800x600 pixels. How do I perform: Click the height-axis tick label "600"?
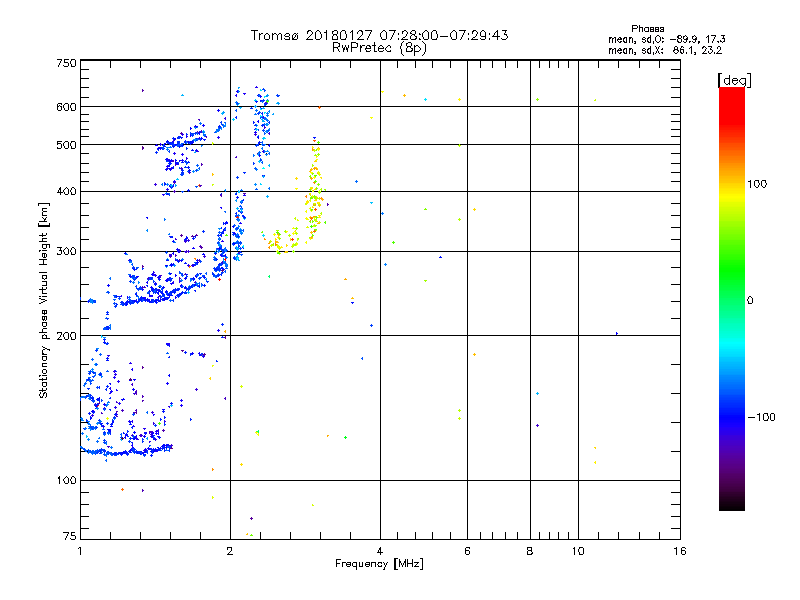click(x=66, y=107)
